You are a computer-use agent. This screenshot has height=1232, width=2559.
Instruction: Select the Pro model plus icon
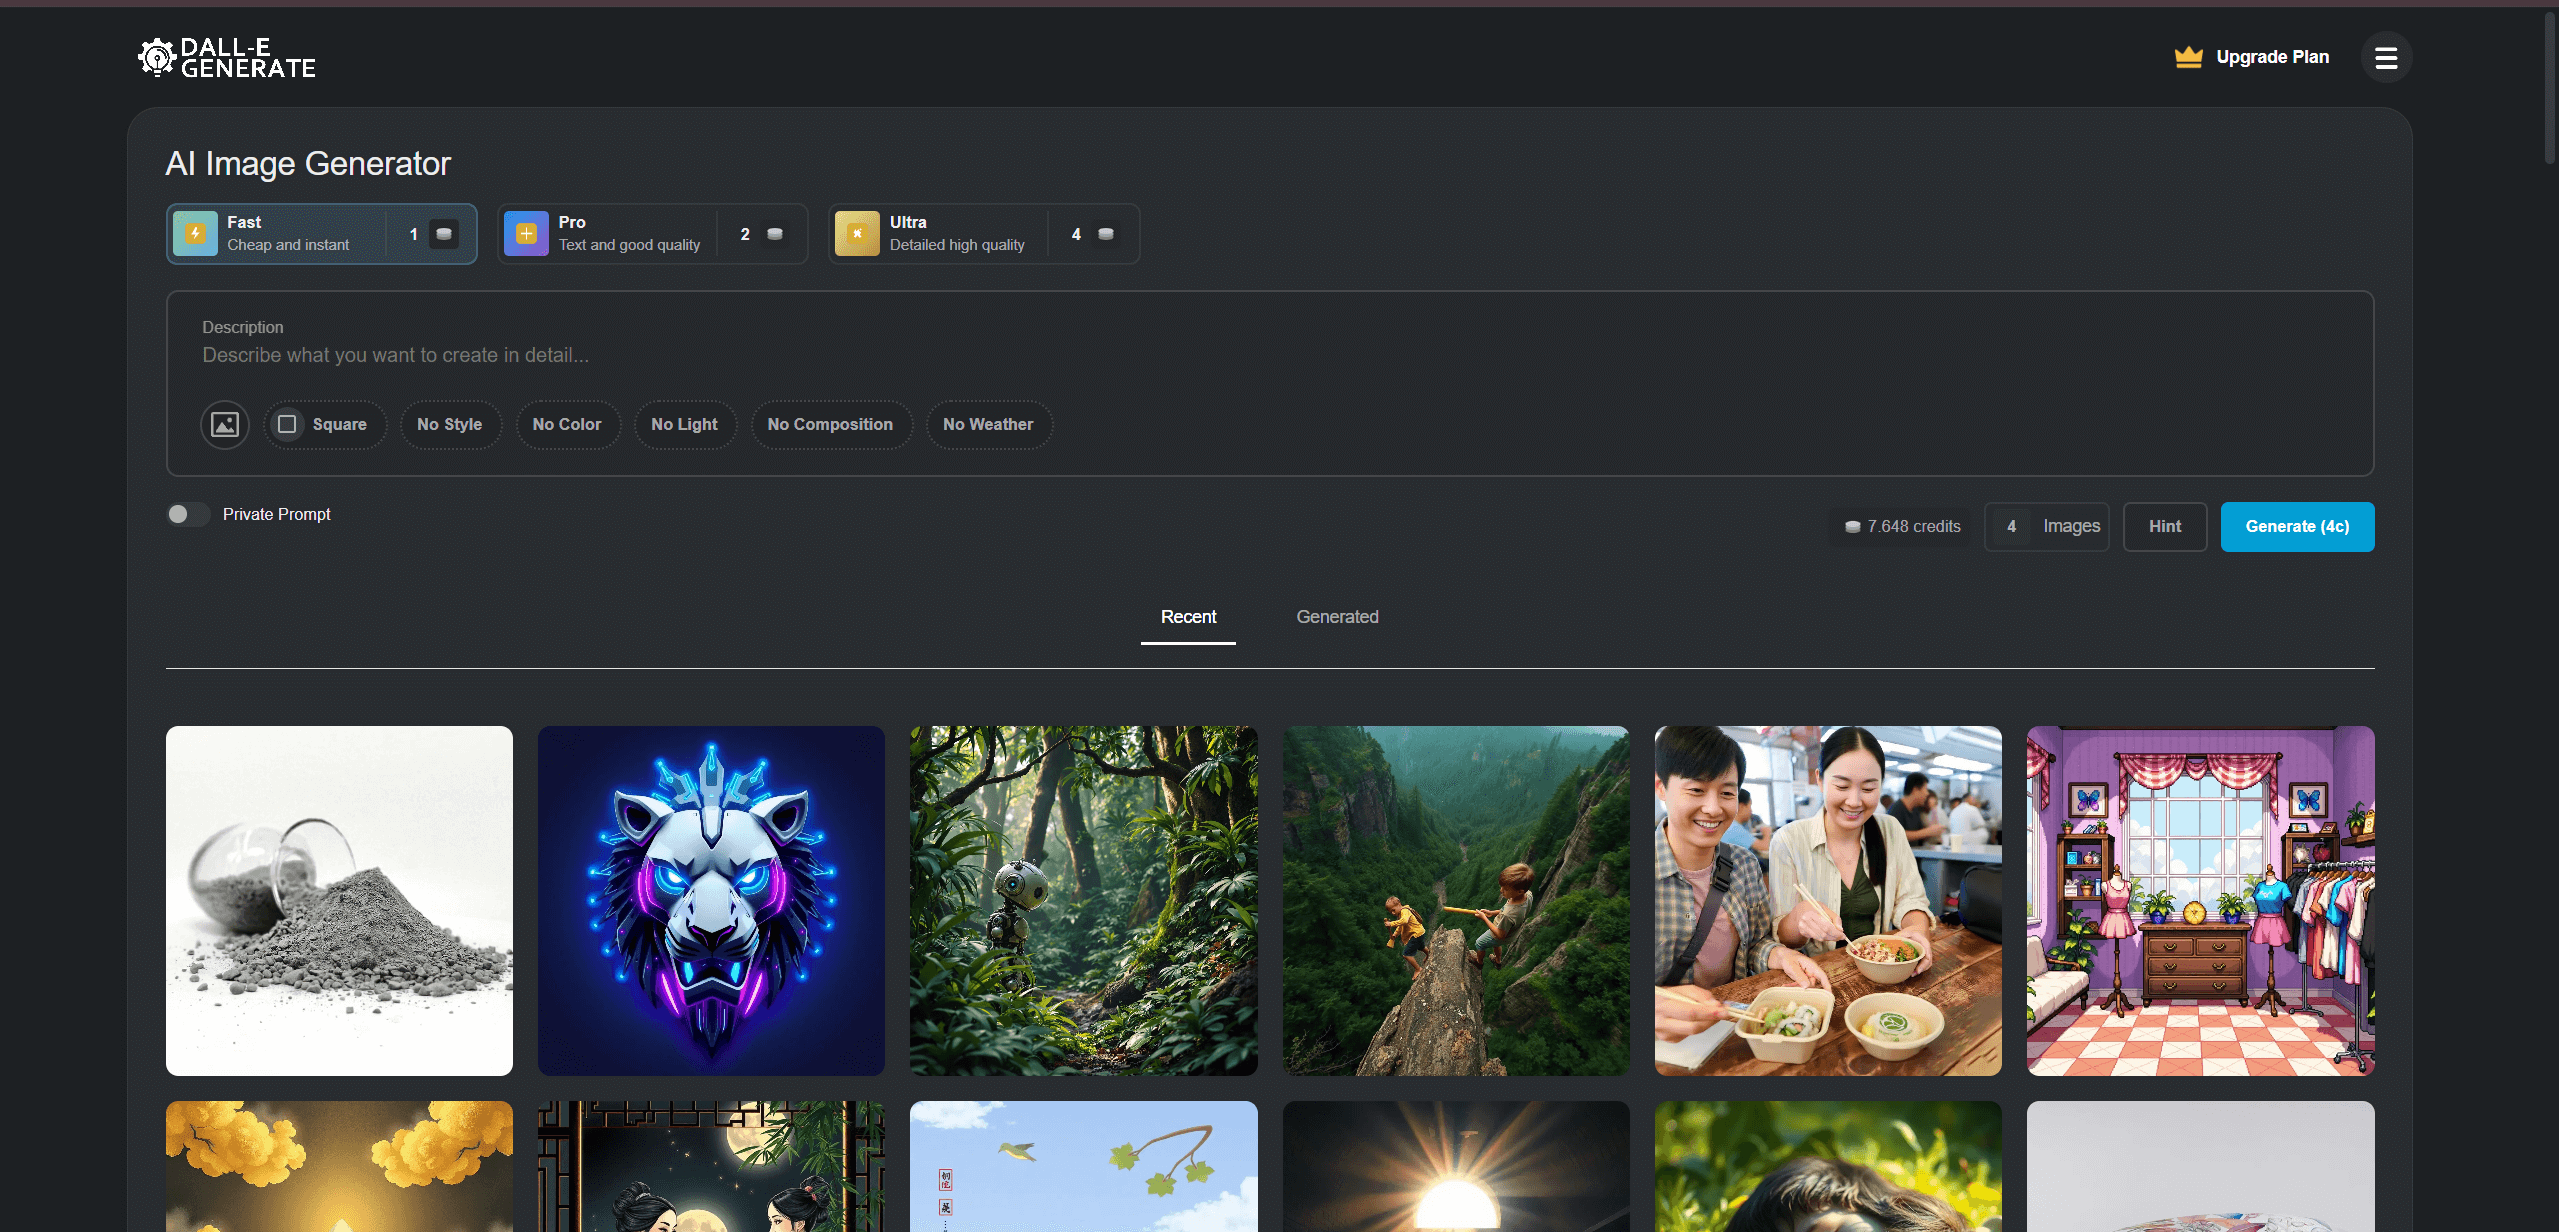tap(526, 234)
